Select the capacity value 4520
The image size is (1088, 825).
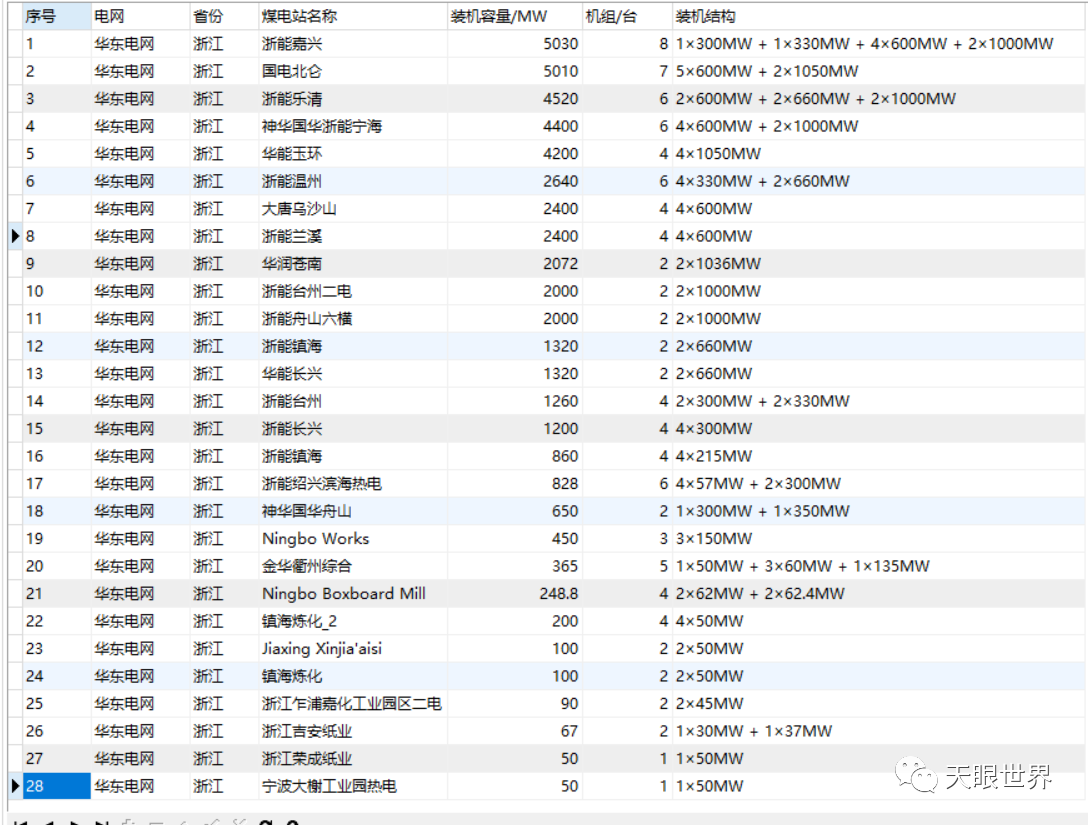point(514,99)
